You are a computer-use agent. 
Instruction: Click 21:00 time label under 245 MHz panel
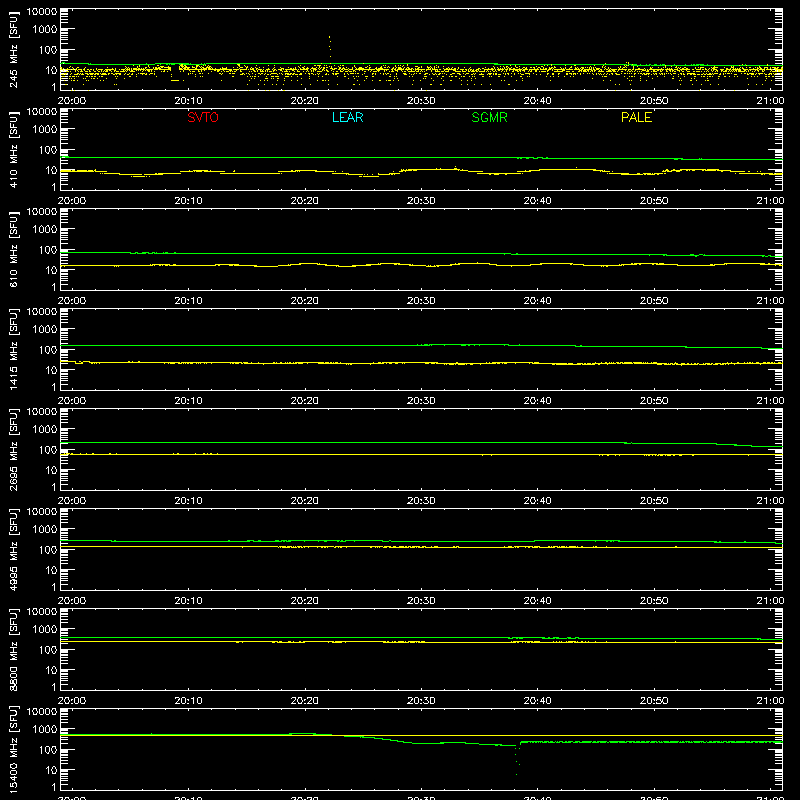pyautogui.click(x=770, y=101)
